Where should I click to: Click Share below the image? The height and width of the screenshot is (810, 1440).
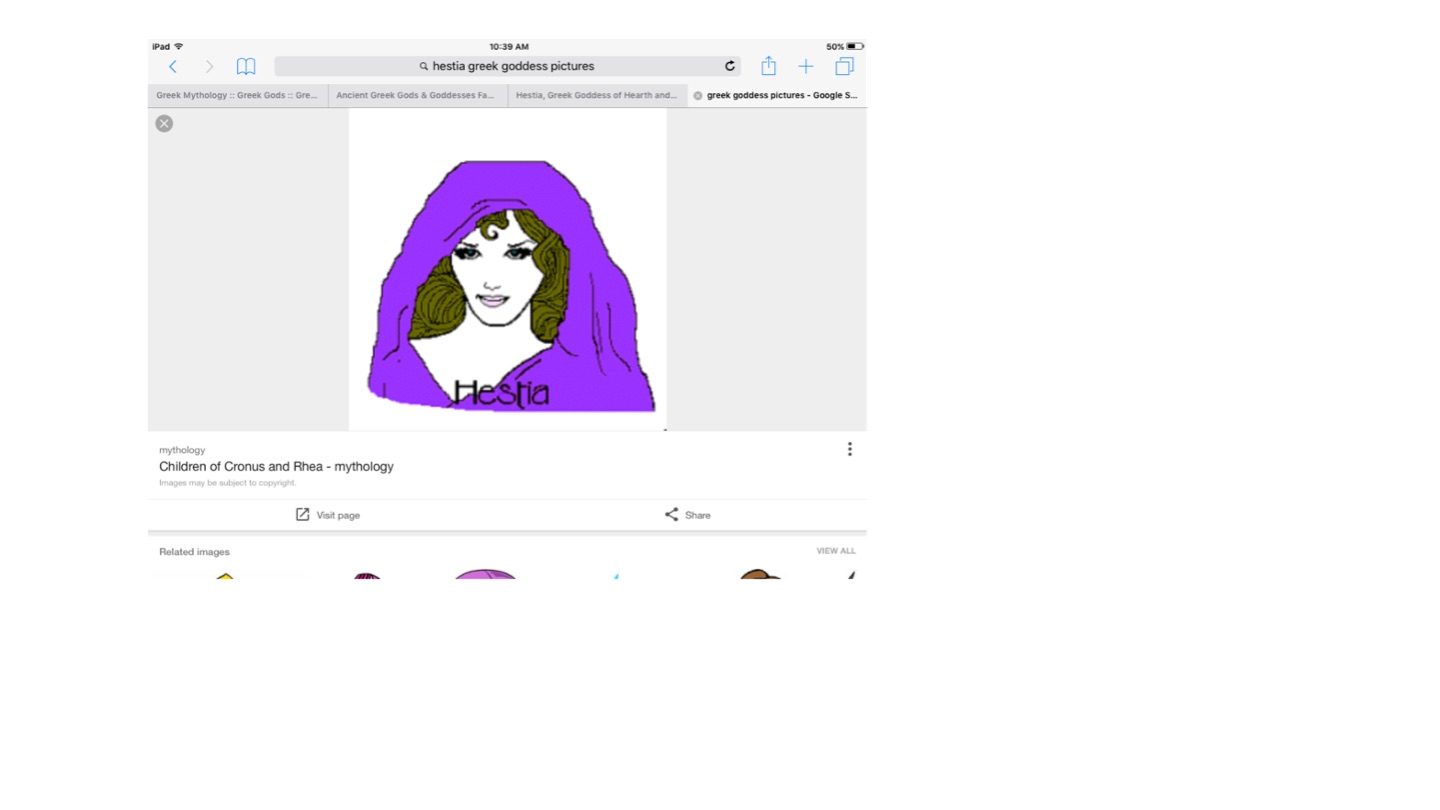687,515
